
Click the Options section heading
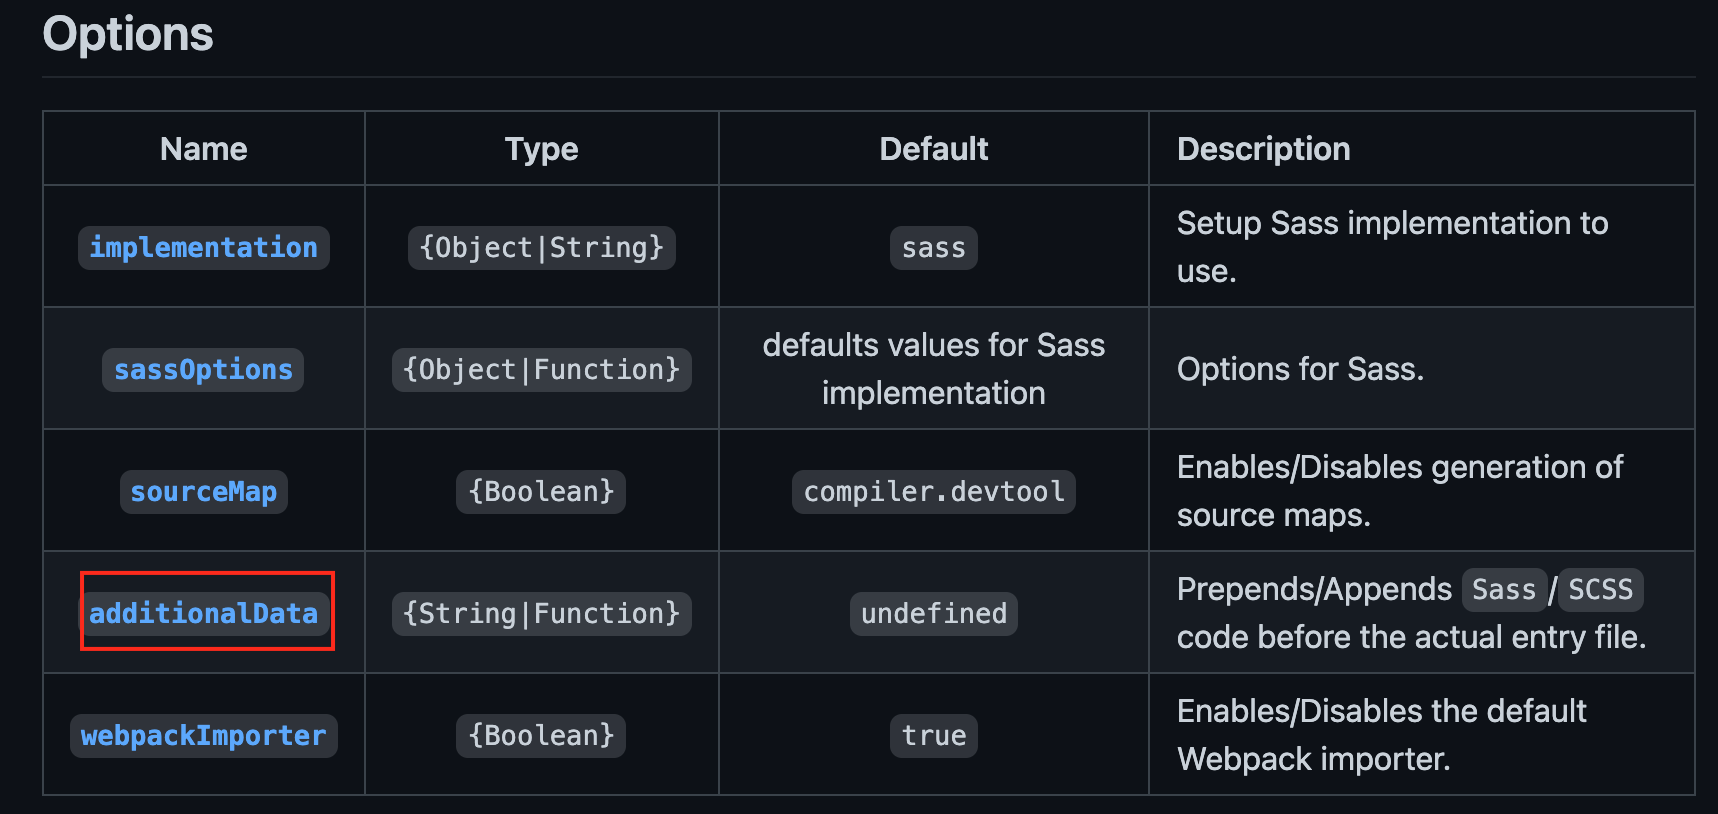128,34
